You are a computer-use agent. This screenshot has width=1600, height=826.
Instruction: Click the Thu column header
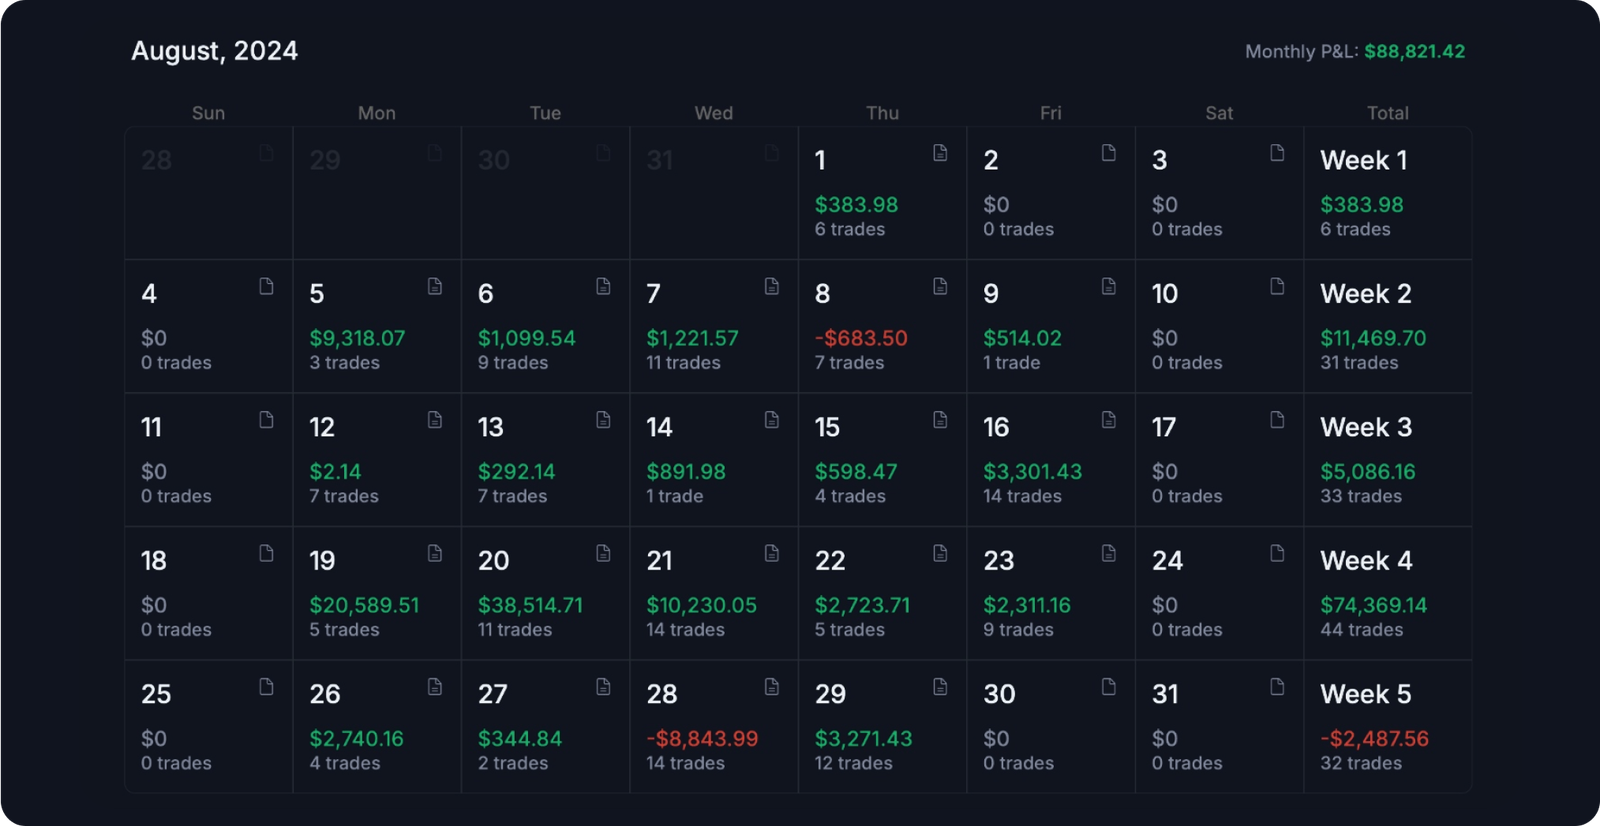pyautogui.click(x=882, y=113)
